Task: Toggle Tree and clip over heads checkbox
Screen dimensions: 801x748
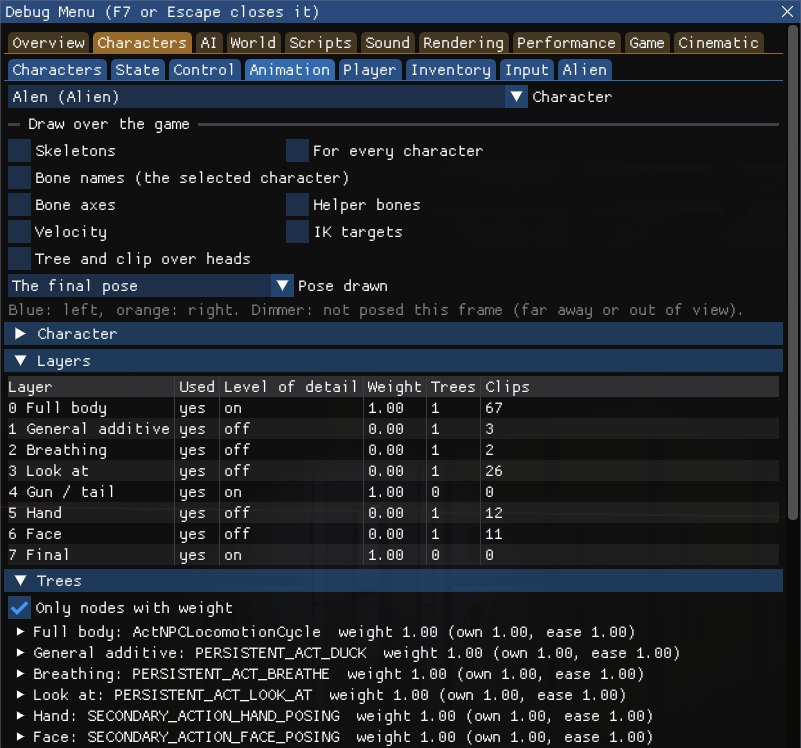Action: click(x=19, y=259)
